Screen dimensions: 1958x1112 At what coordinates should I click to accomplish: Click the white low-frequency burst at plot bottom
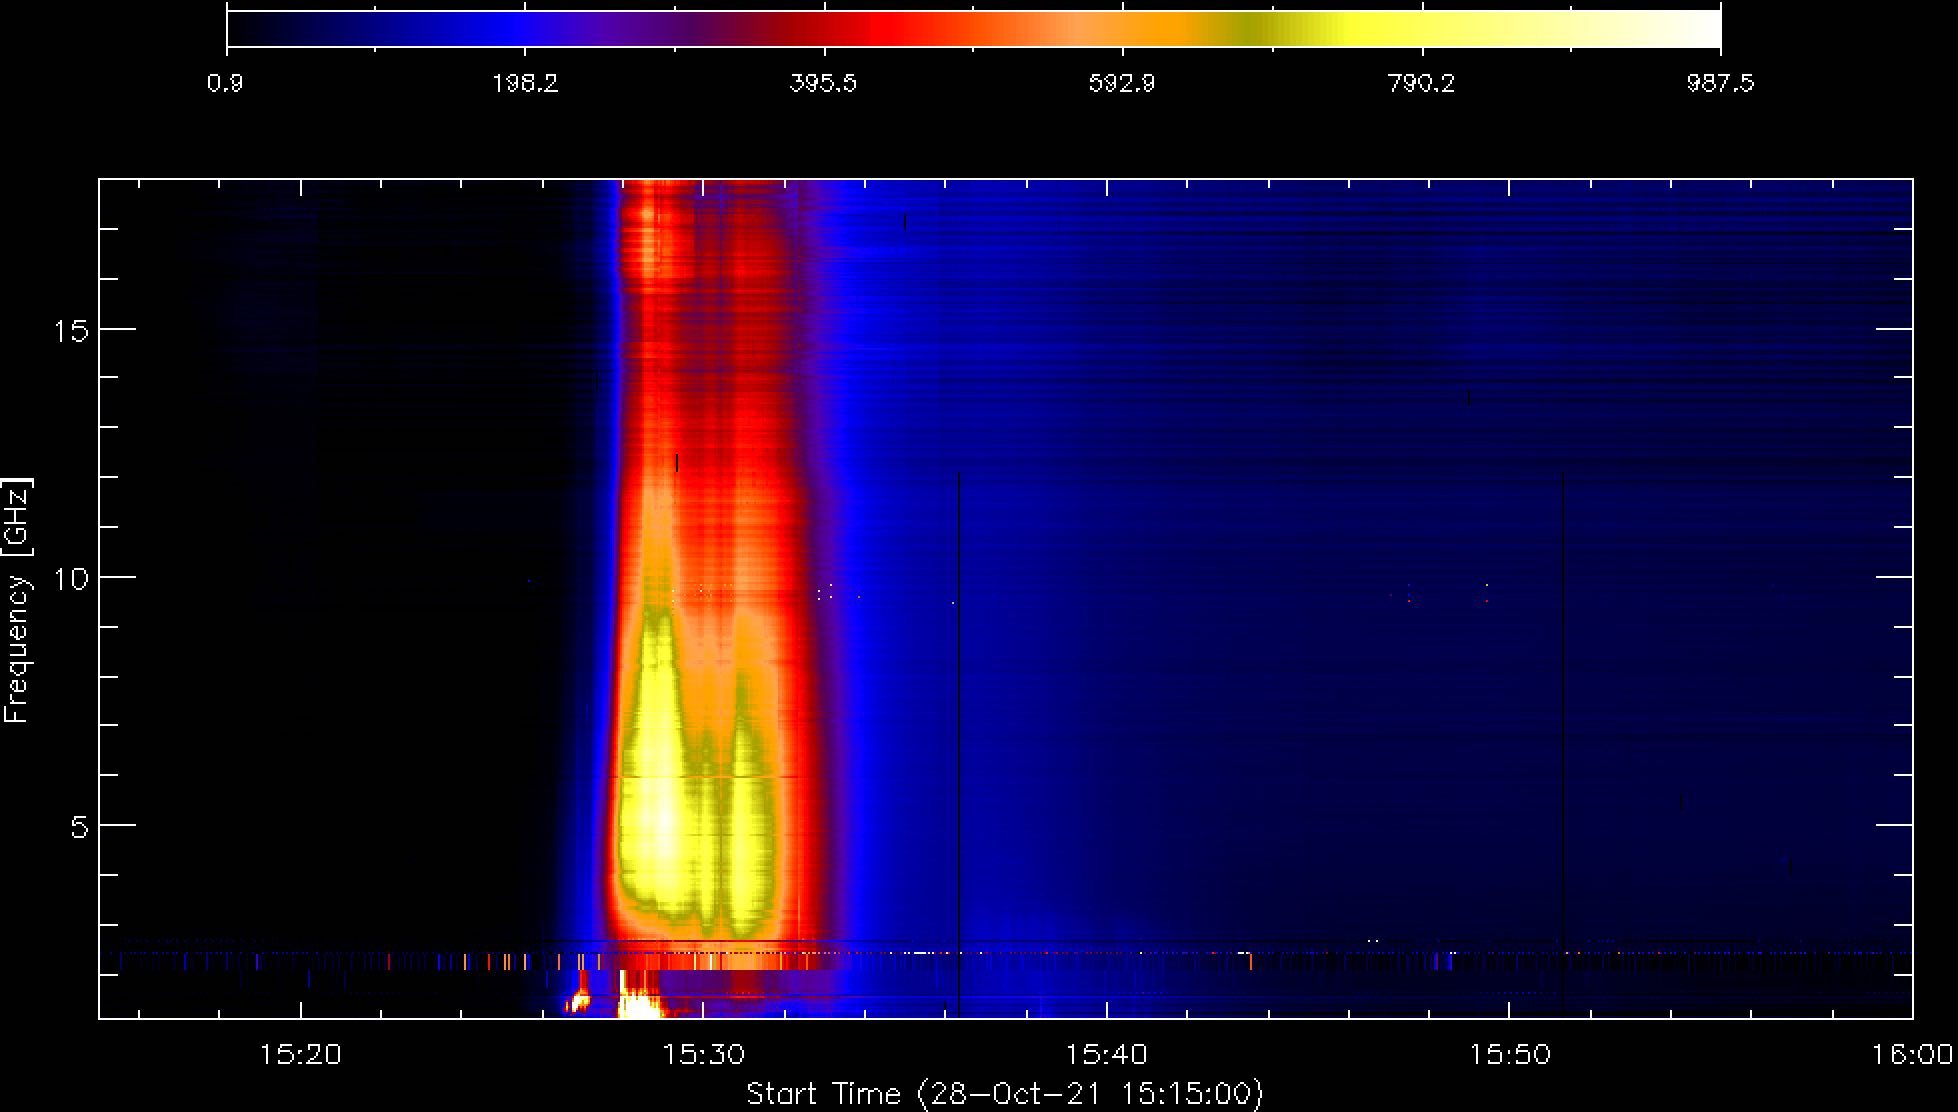tap(638, 1000)
